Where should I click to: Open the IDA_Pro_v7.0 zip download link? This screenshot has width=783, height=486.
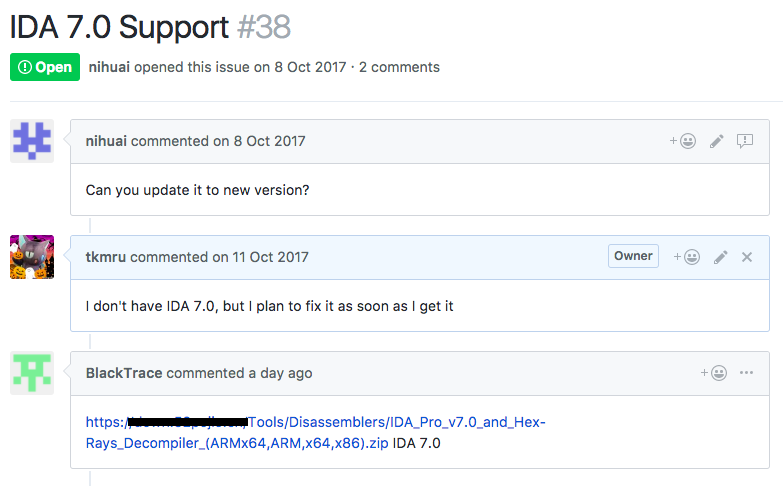pos(316,433)
